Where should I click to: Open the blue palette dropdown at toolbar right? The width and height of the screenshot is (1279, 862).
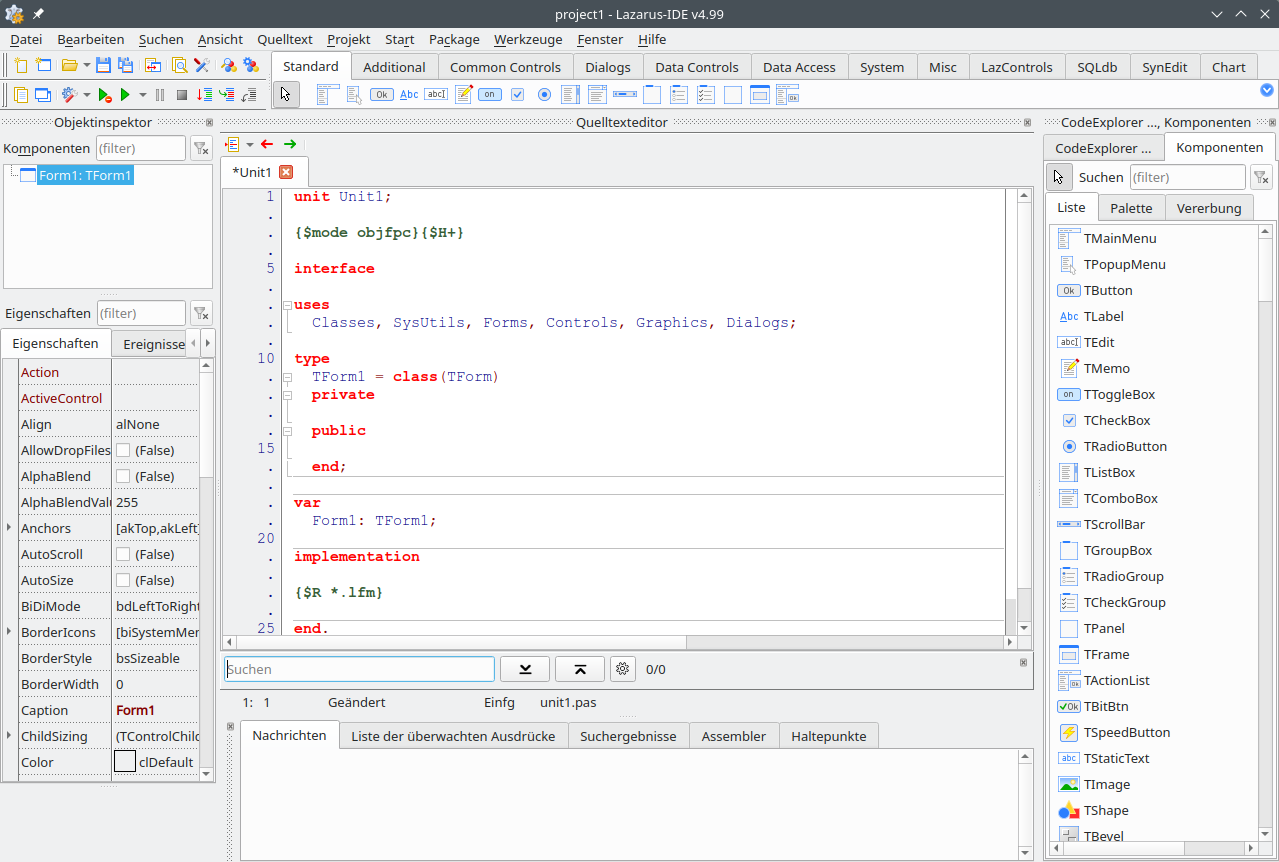pyautogui.click(x=1267, y=90)
